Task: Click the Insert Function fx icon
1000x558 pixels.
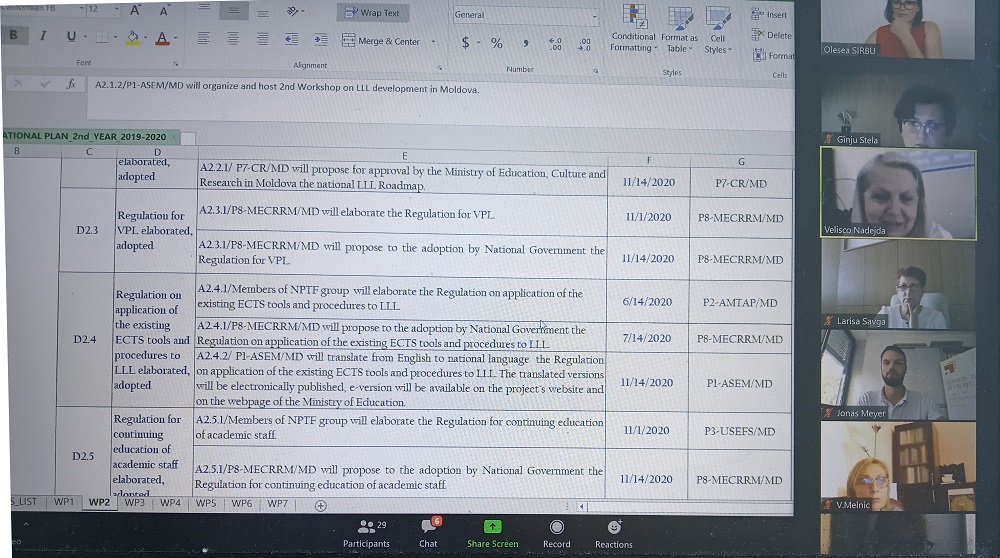Action: pyautogui.click(x=71, y=86)
